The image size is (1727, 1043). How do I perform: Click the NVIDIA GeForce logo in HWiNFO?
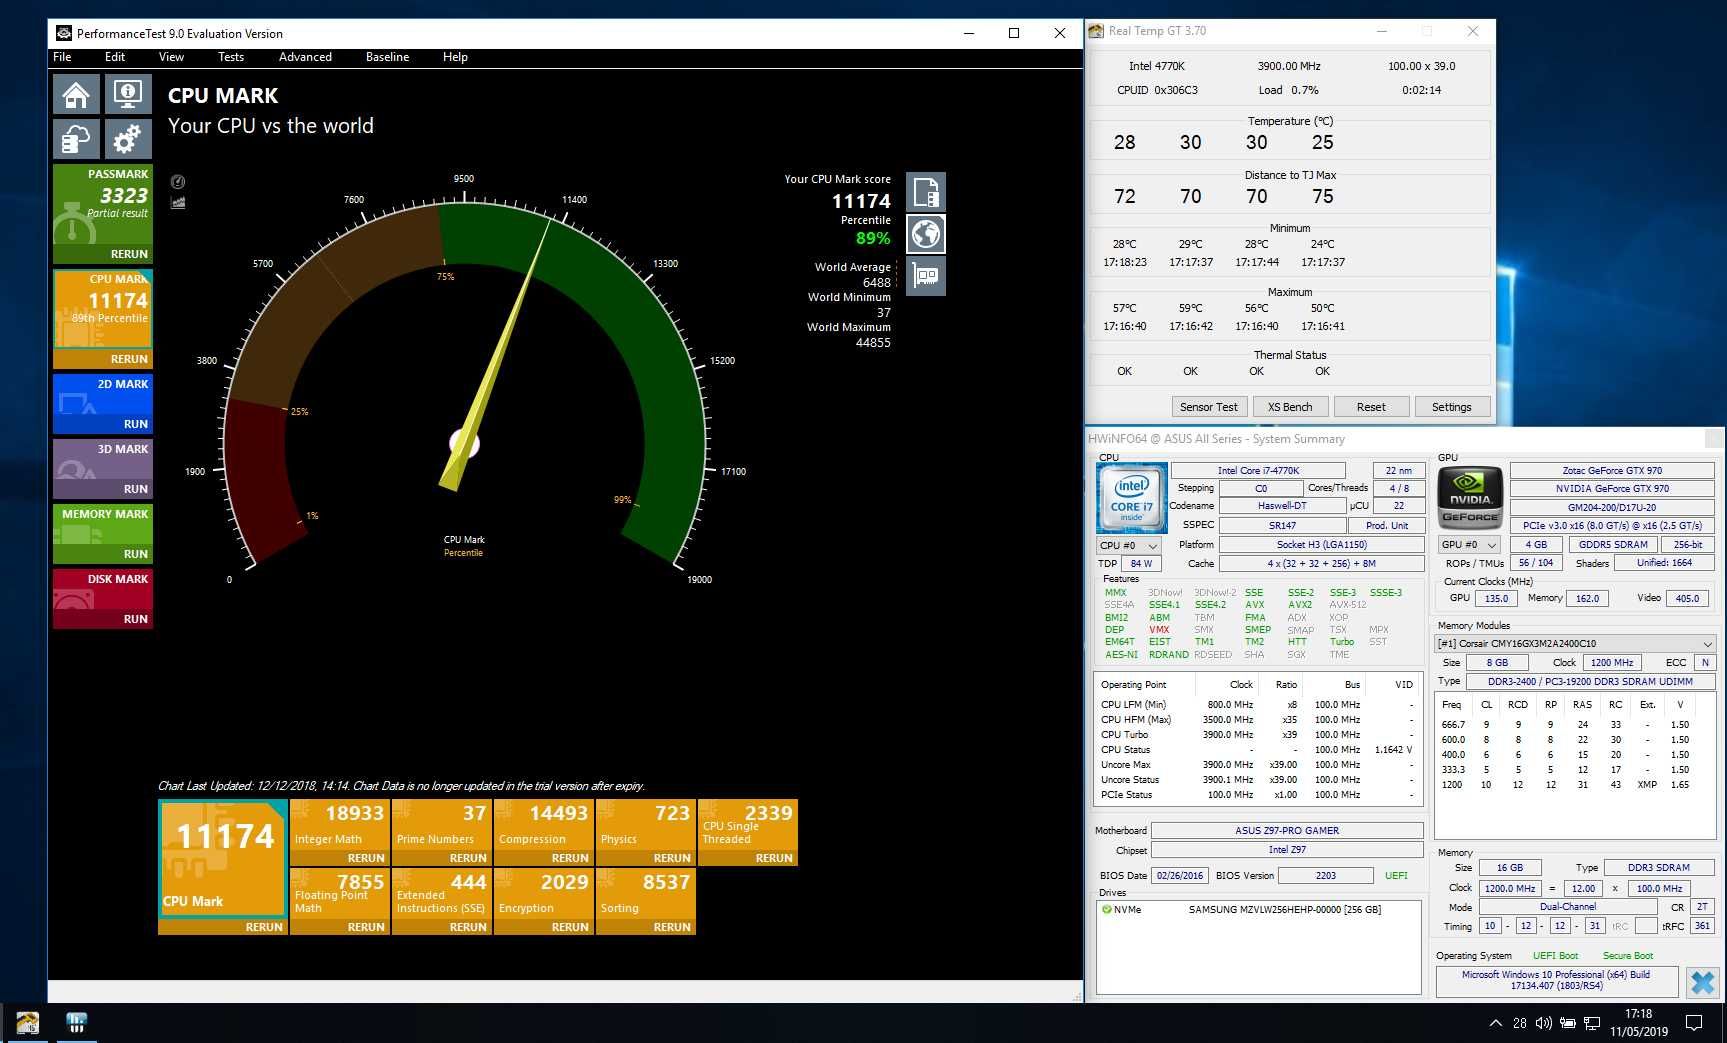point(1470,497)
